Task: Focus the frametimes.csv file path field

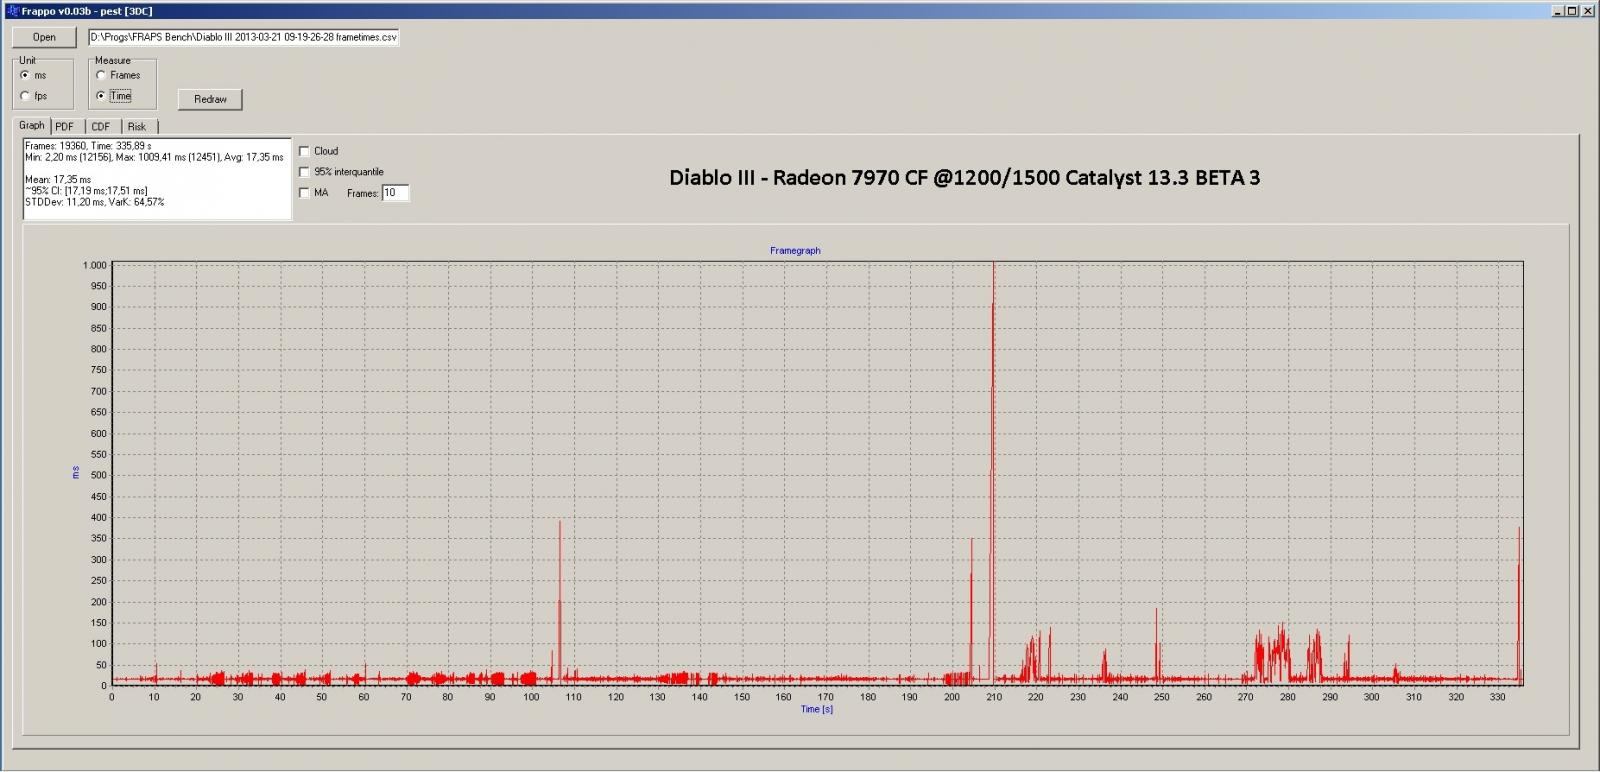Action: tap(244, 37)
